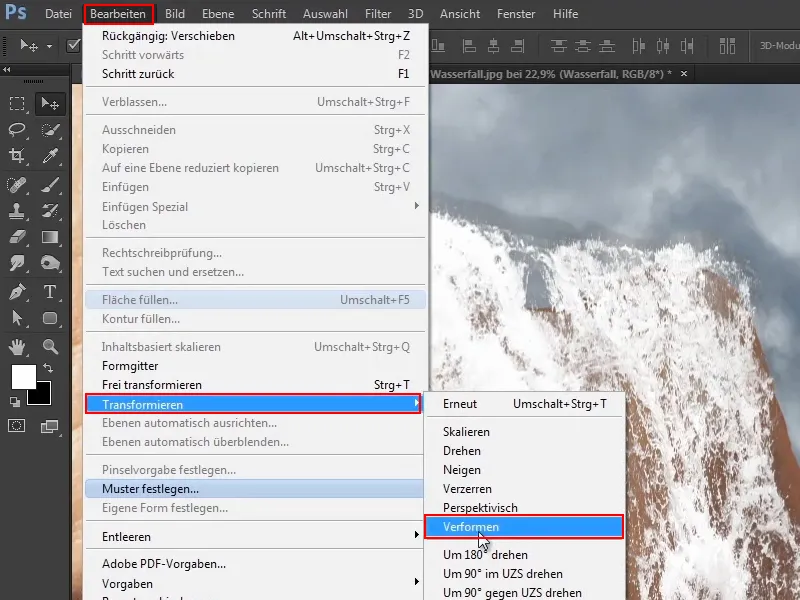
Task: Select the Pen tool
Action: click(x=17, y=292)
